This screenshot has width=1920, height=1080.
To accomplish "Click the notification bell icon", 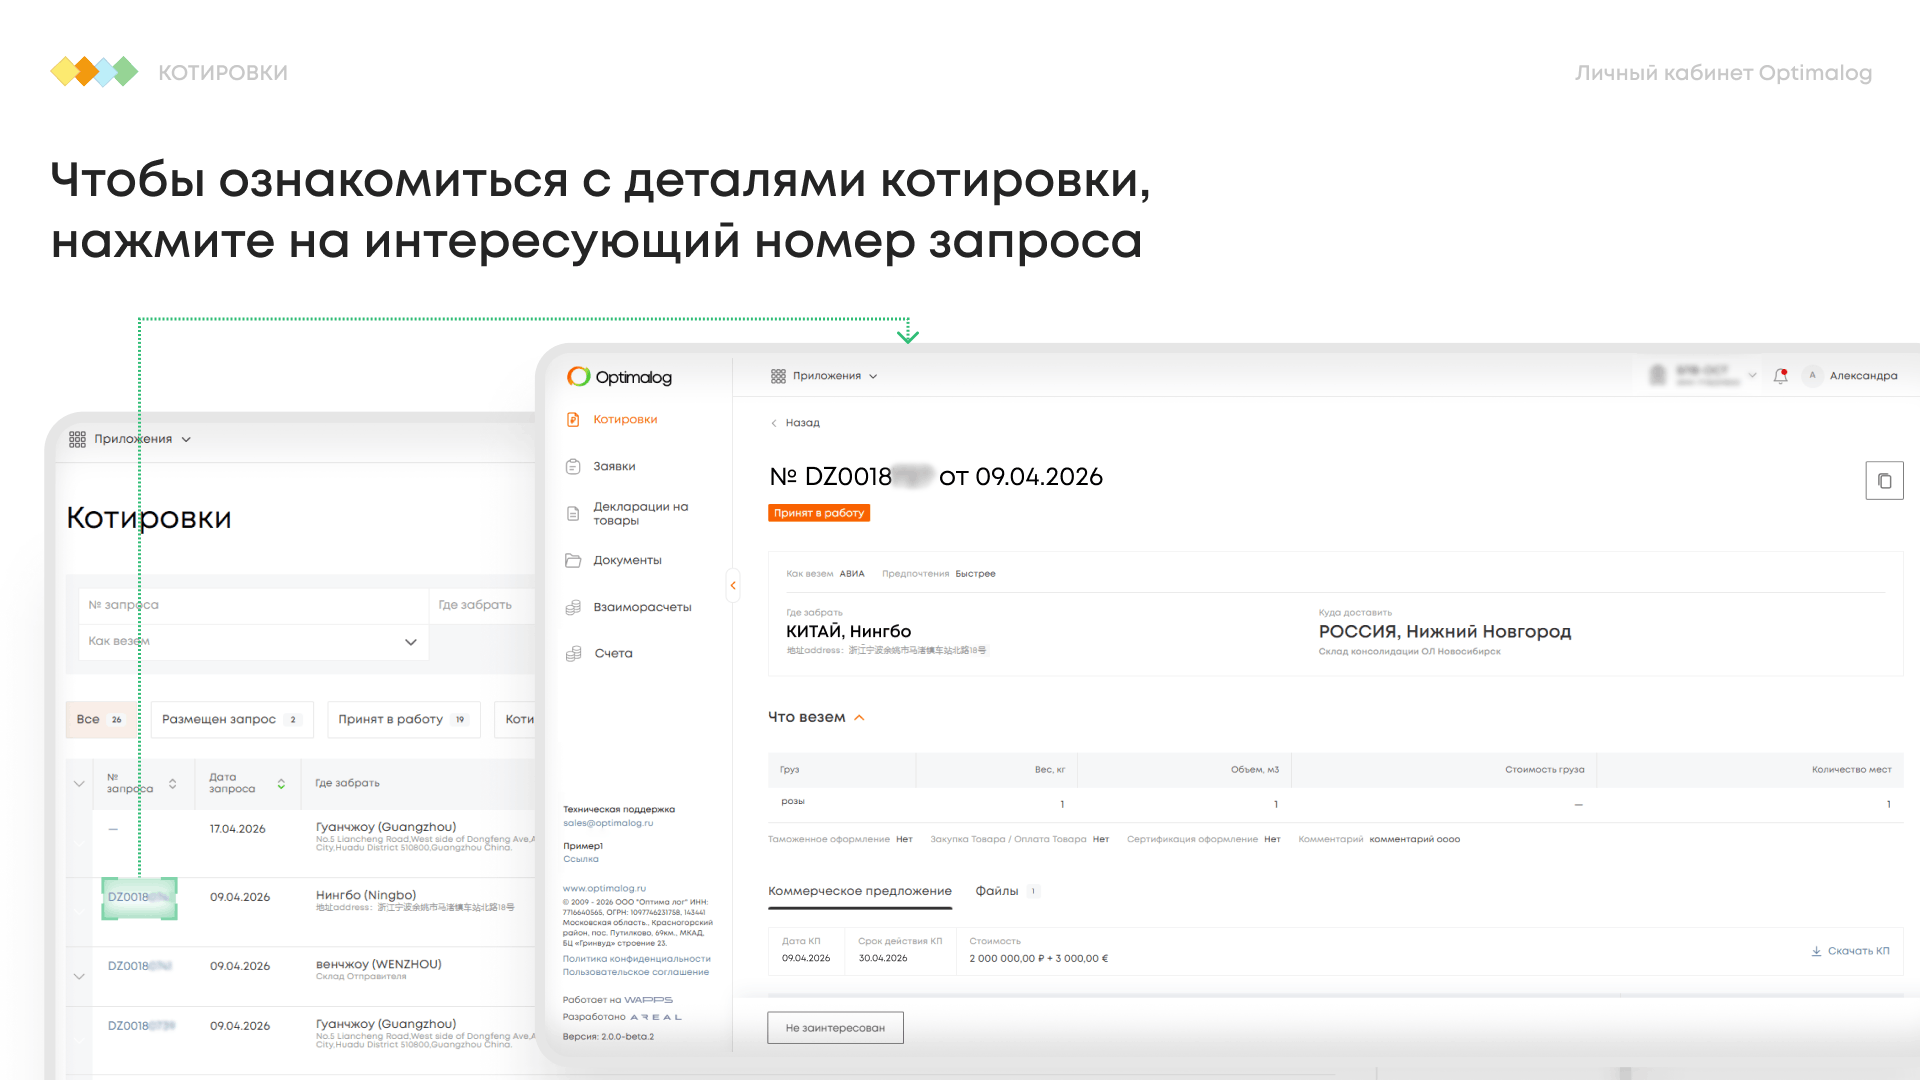I will (x=1780, y=376).
